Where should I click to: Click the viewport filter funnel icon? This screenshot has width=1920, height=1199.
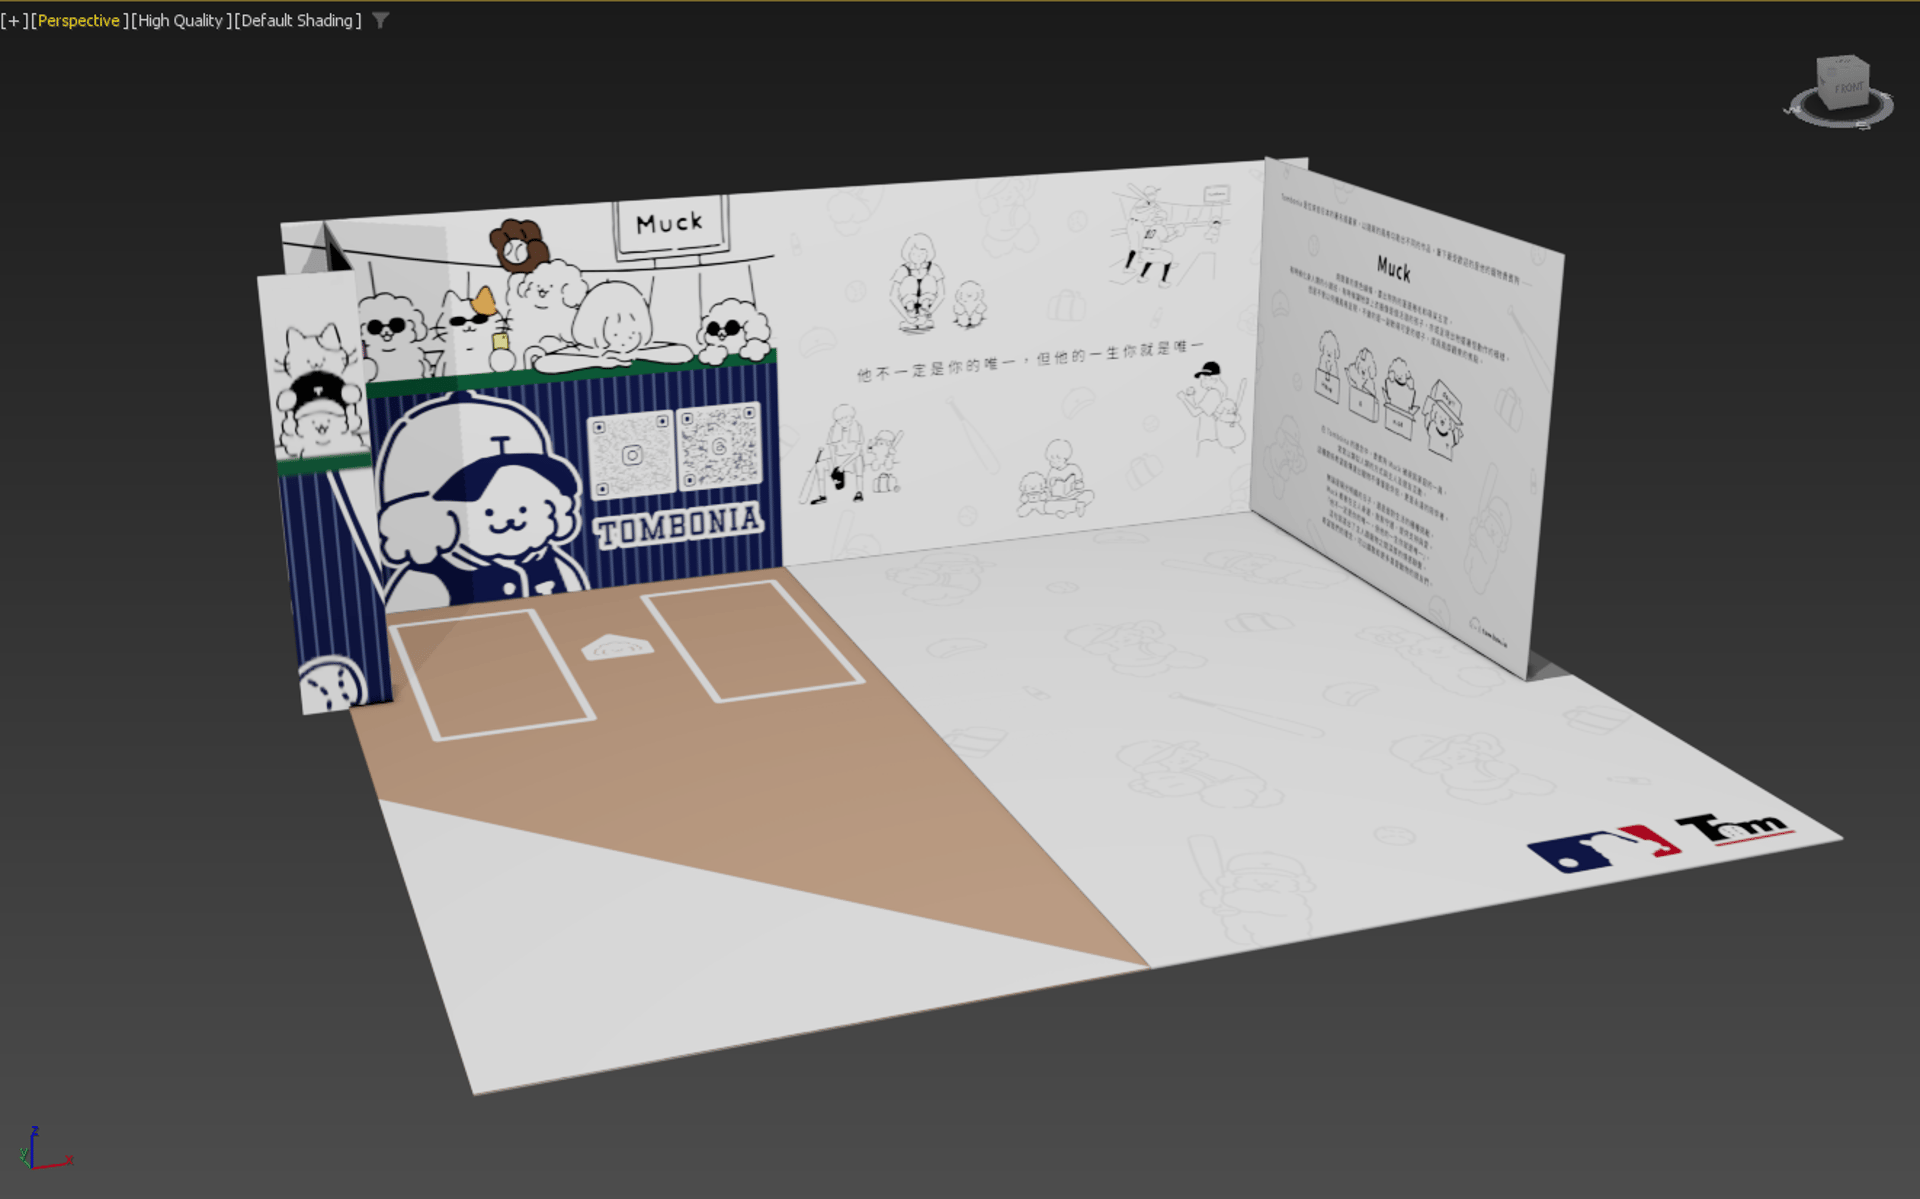point(381,20)
